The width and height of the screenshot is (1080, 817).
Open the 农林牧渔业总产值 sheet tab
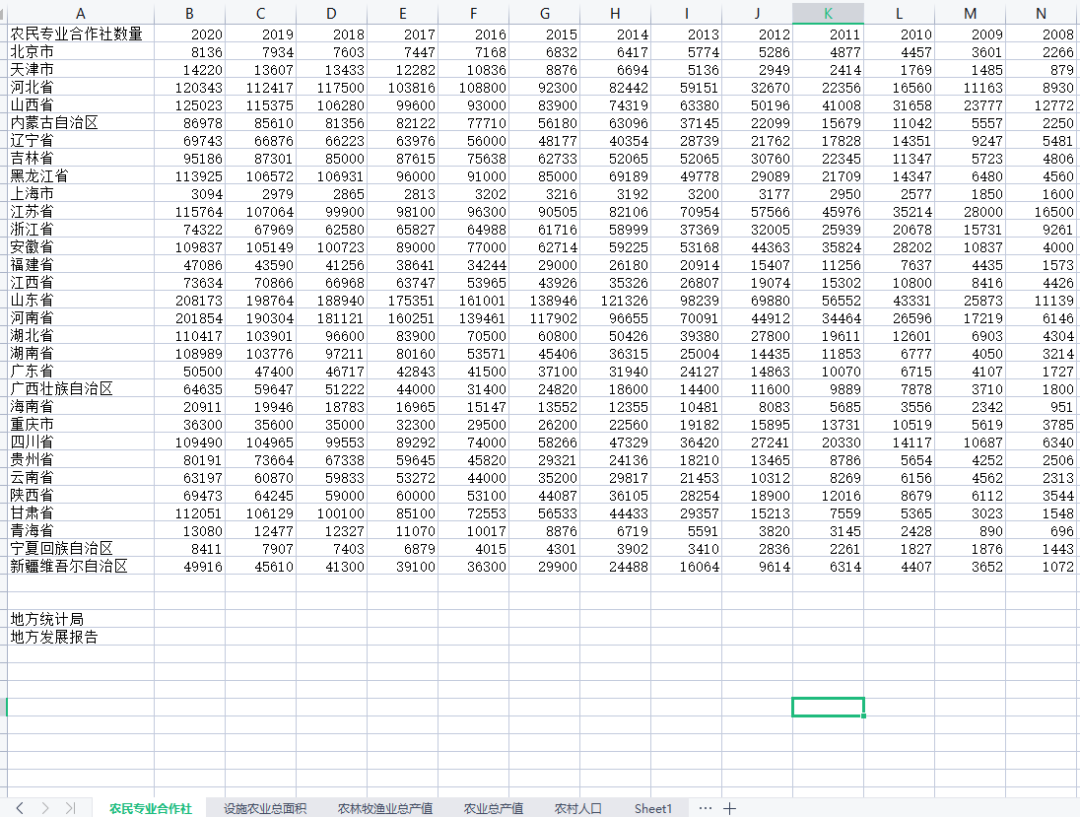(x=385, y=808)
